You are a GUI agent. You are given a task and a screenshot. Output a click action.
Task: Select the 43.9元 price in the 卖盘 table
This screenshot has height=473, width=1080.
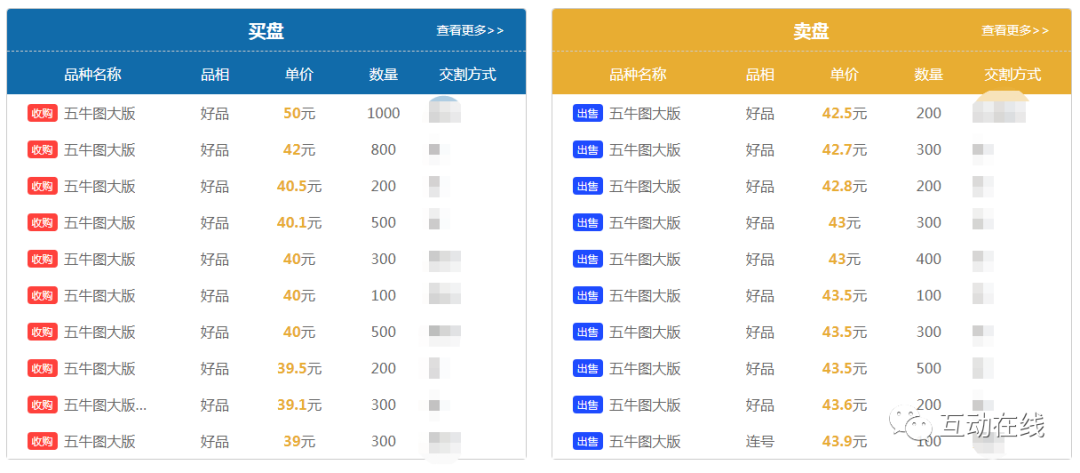[844, 441]
